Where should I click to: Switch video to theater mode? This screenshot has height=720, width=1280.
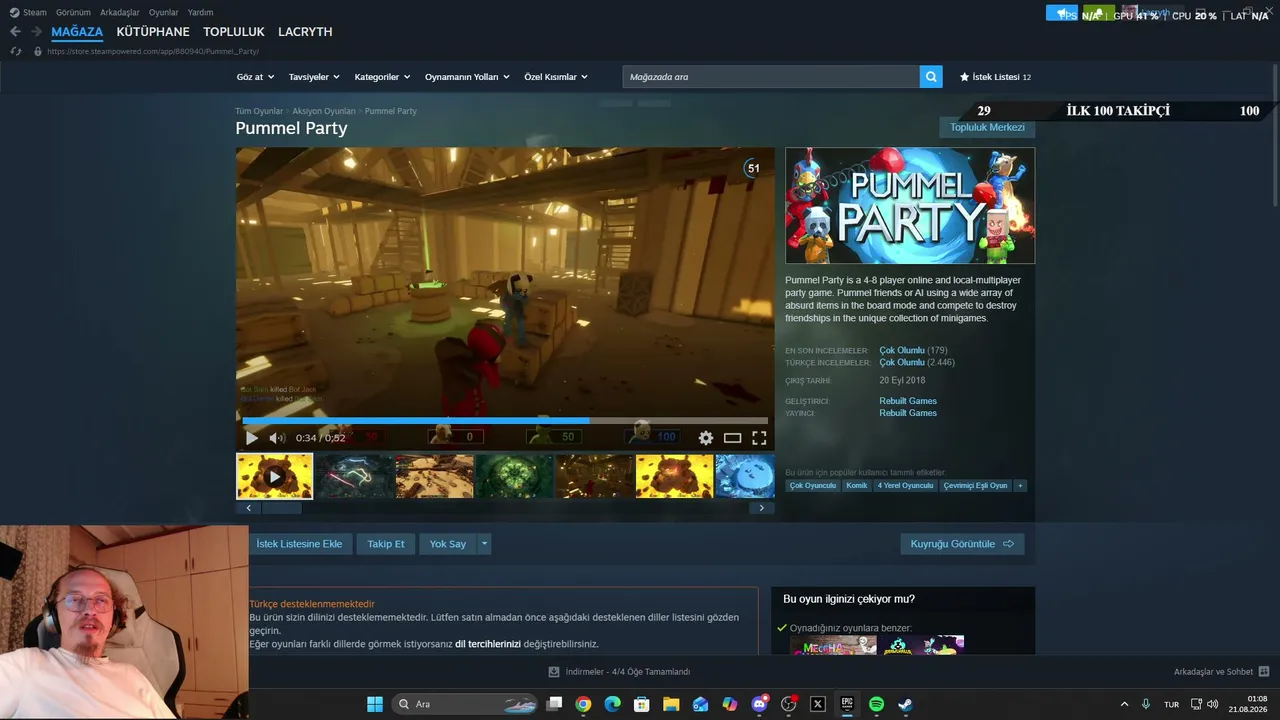click(x=733, y=438)
